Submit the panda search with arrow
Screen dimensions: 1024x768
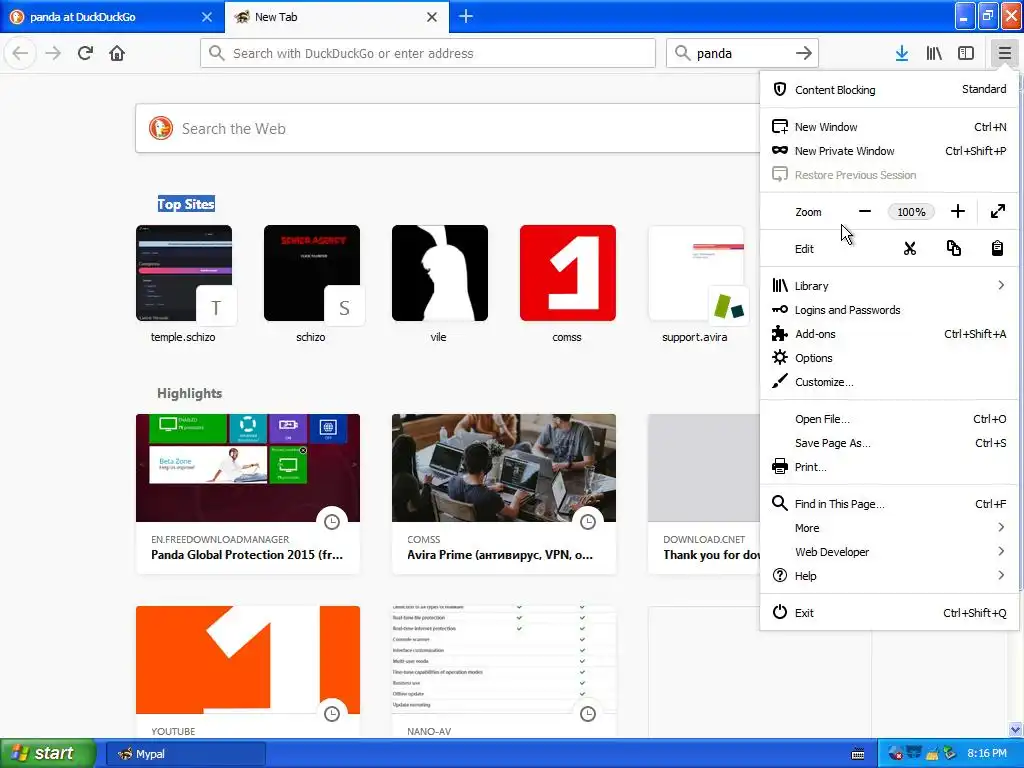point(804,53)
